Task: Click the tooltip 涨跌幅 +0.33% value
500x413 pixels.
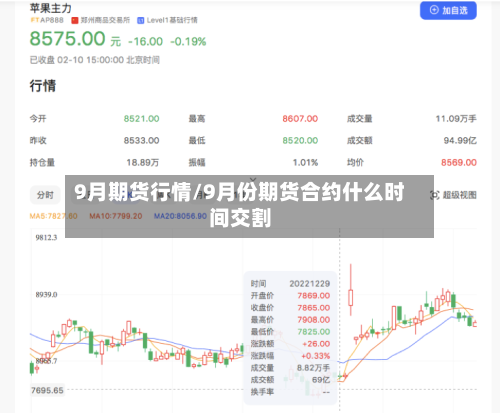Action: coord(315,356)
